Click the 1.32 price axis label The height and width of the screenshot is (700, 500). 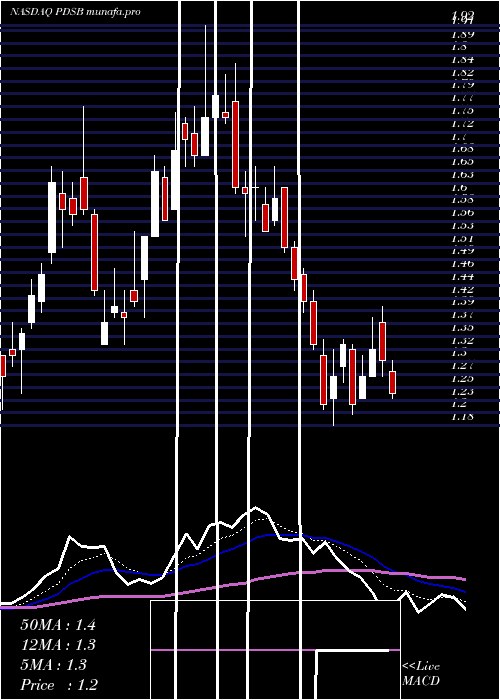tap(462, 341)
